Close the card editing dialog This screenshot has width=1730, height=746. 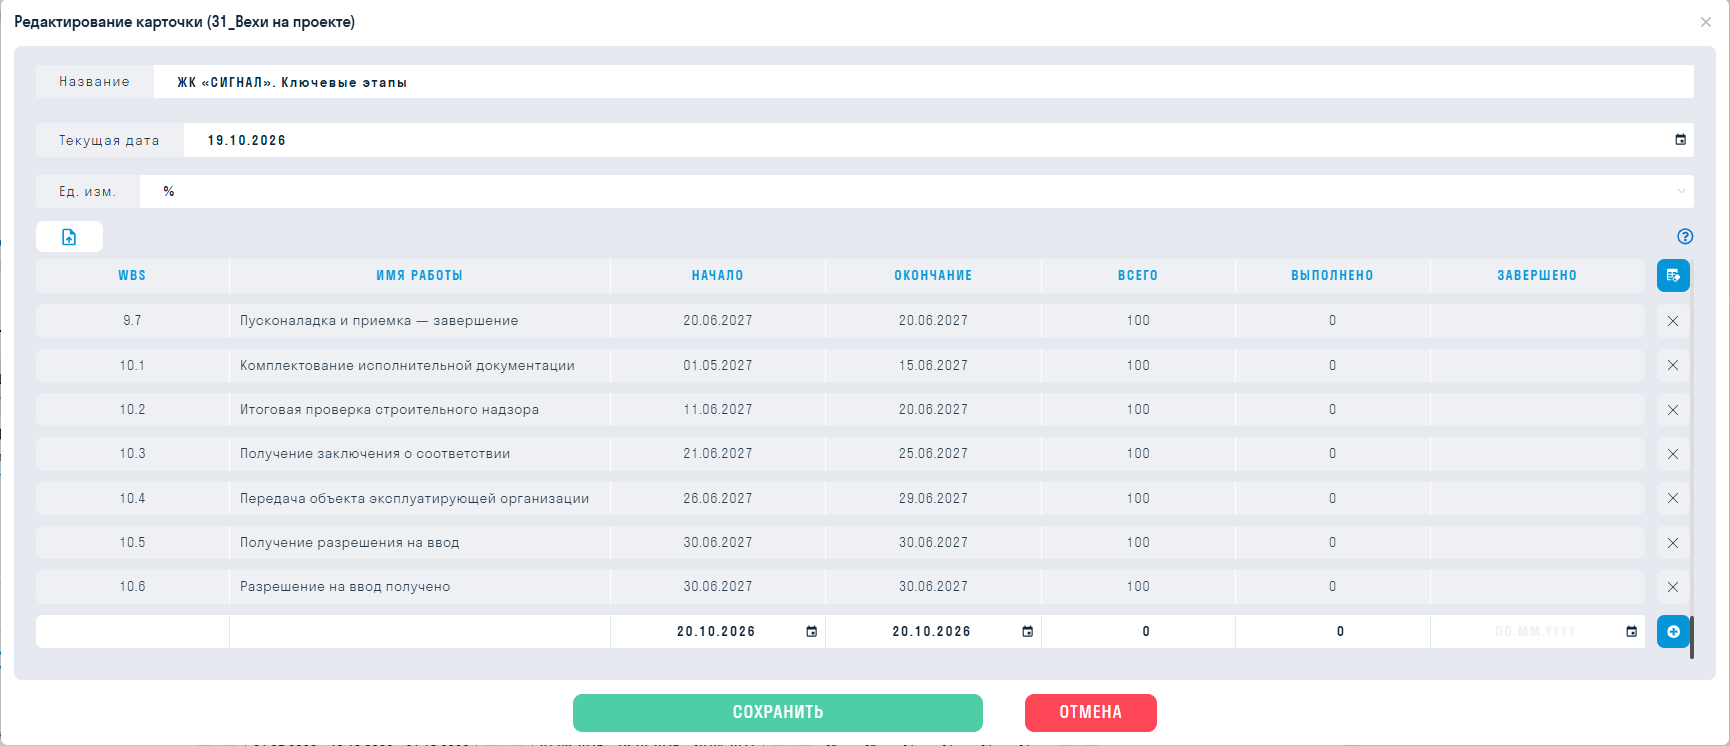1706,22
